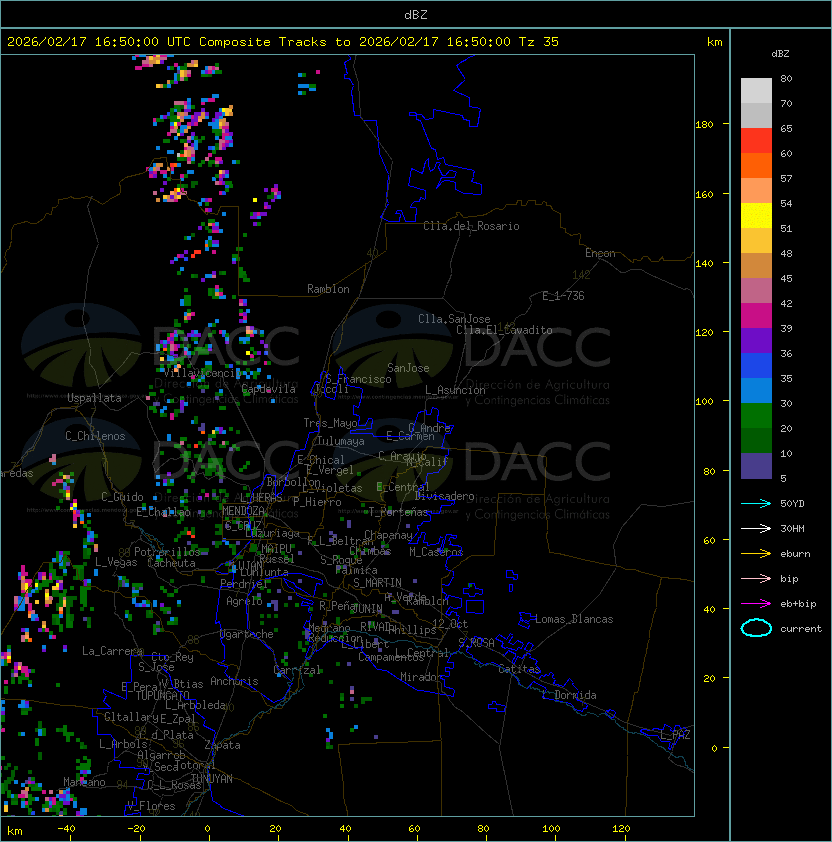This screenshot has height=842, width=832.
Task: Choose the gold 48 dBZ swatch
Action: tap(756, 241)
